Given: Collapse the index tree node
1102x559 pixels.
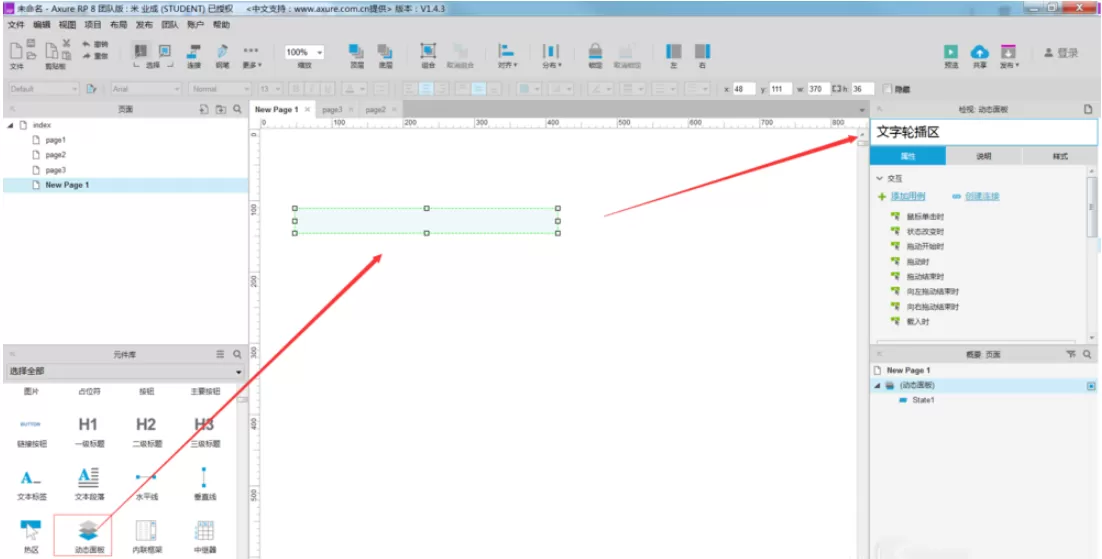Looking at the screenshot, I should pos(11,125).
